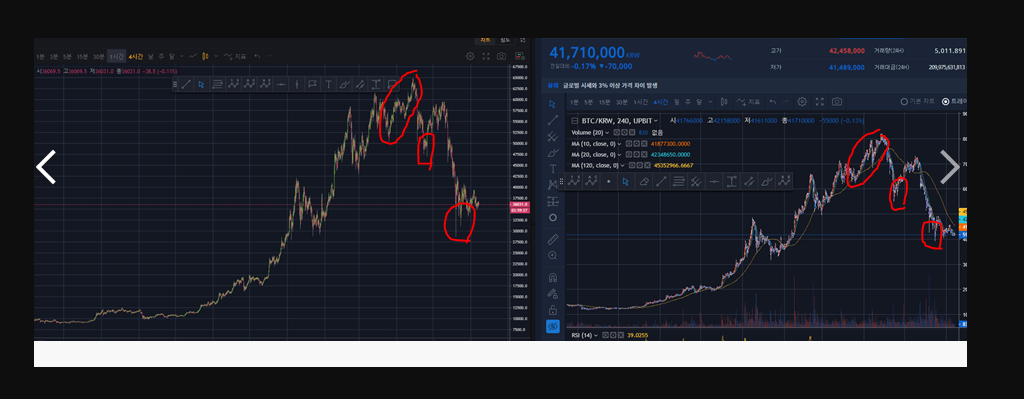Toggle lock all drawings padlock icon
Image resolution: width=1024 pixels, height=399 pixels.
tap(552, 310)
